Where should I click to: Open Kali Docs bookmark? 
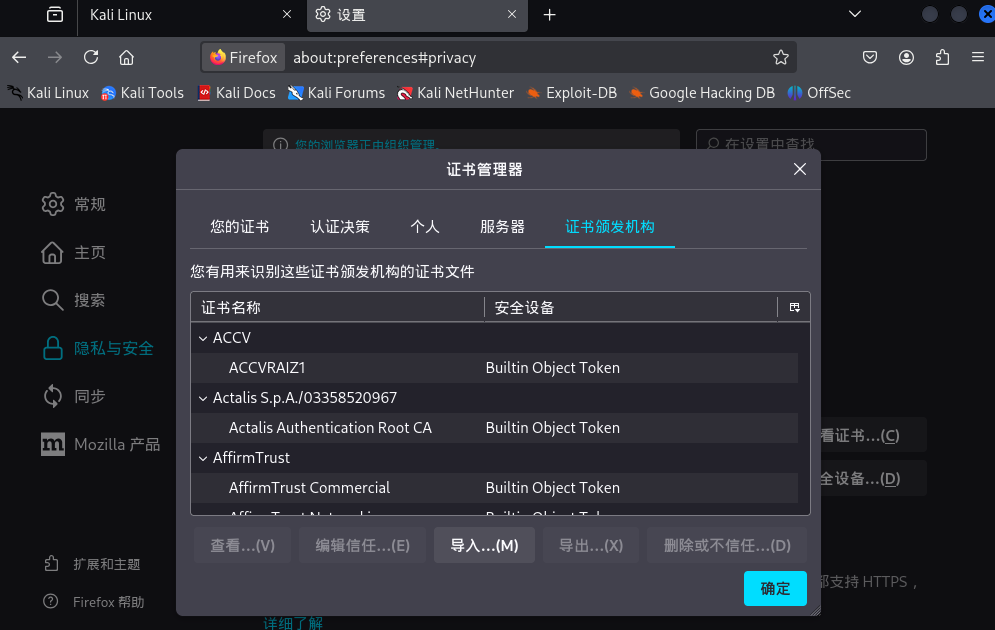pos(237,93)
